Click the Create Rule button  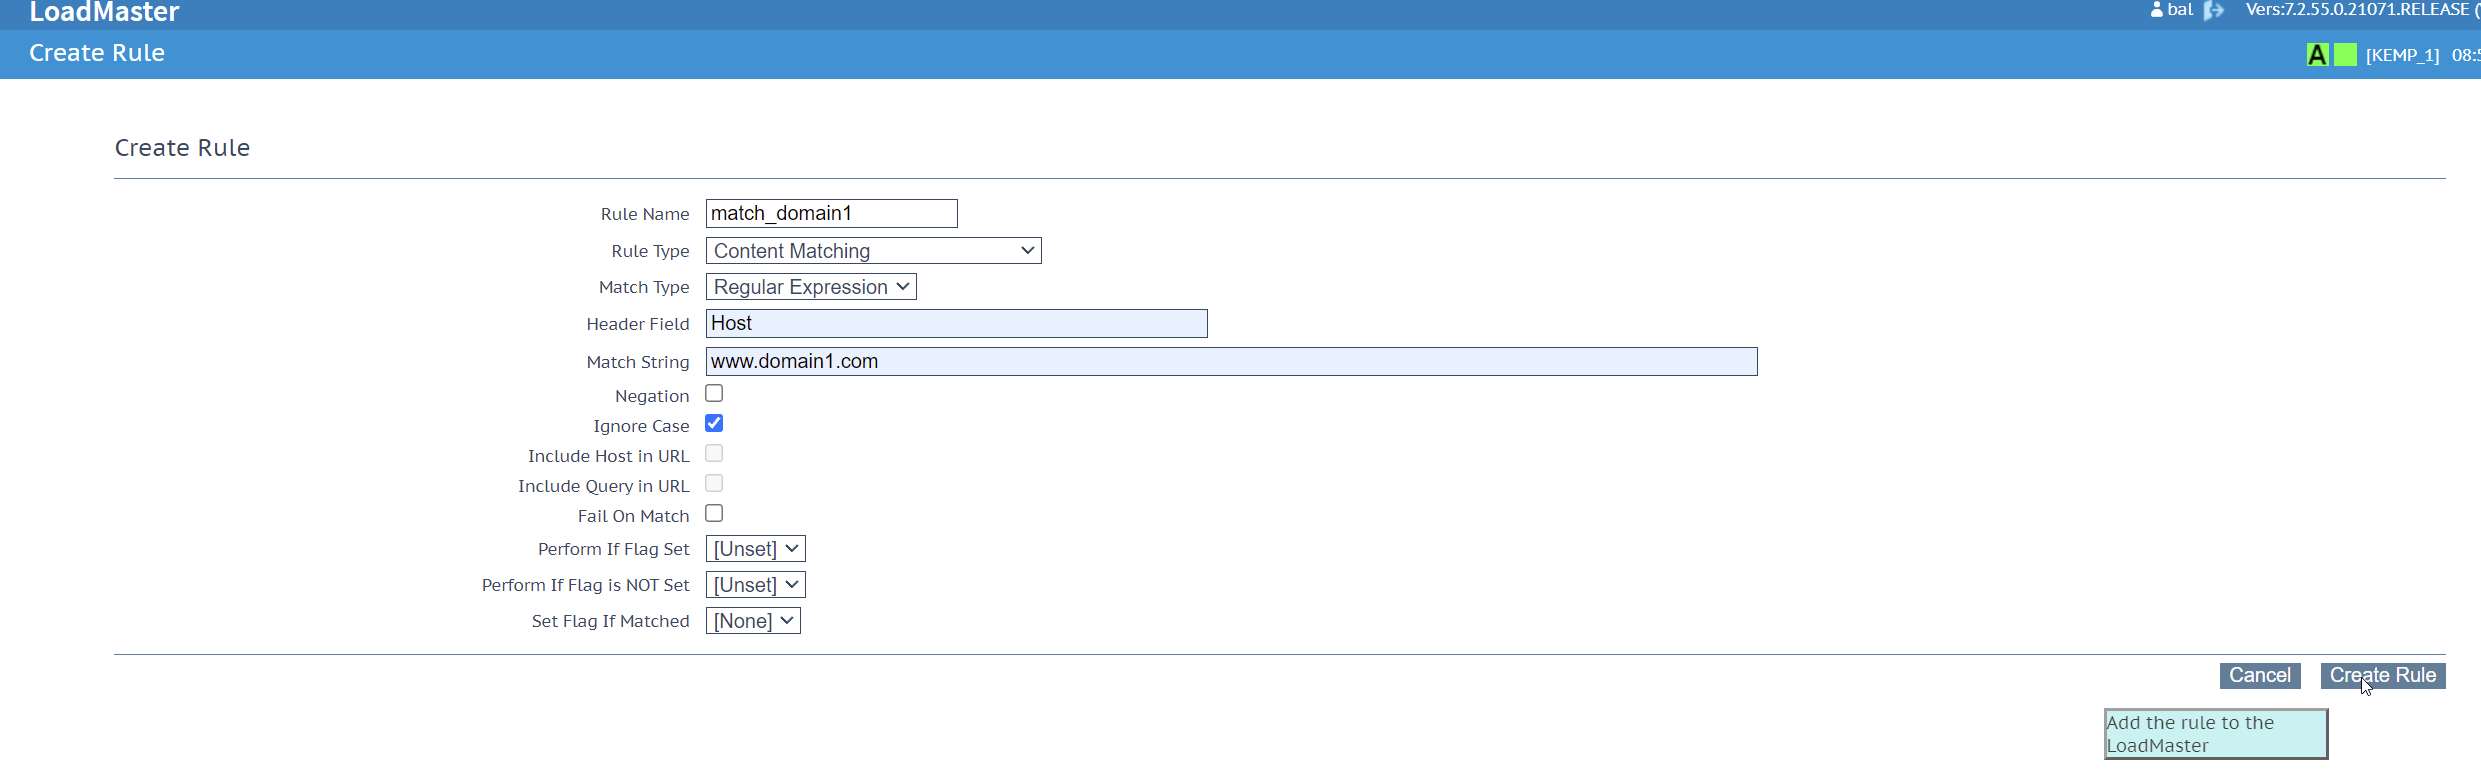pyautogui.click(x=2383, y=676)
